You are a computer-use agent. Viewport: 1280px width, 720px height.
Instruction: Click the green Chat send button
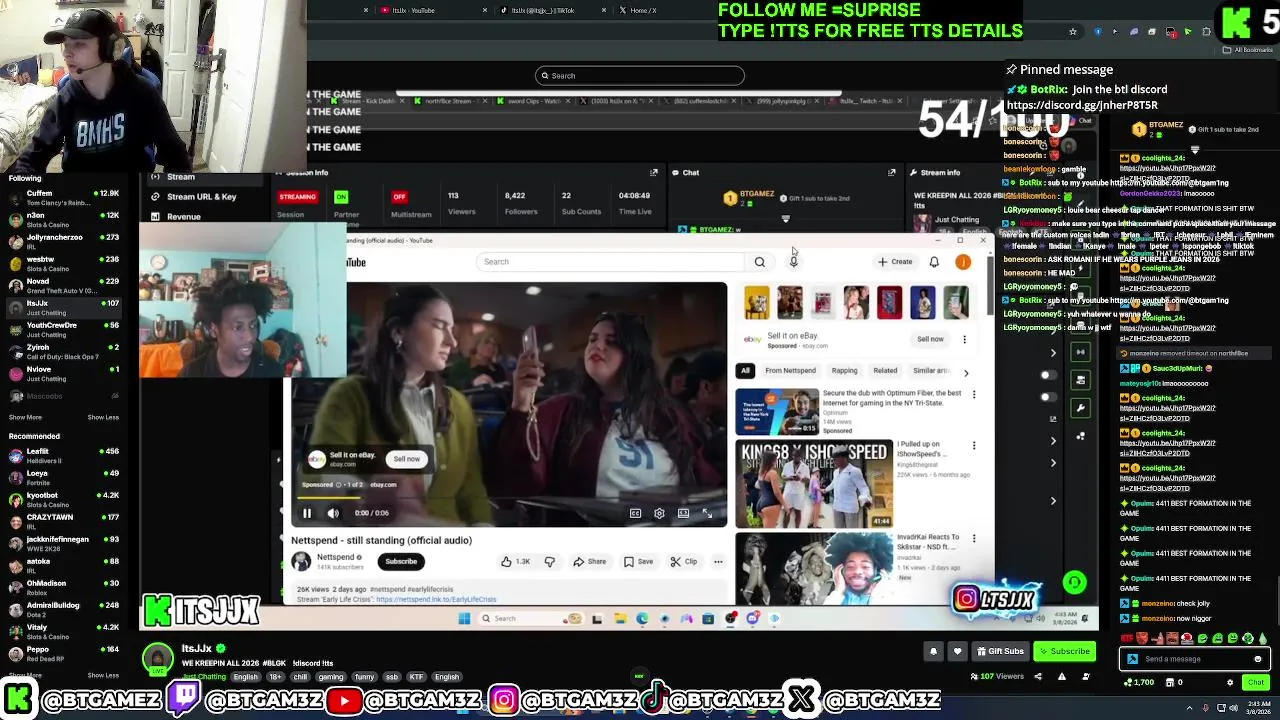point(1256,682)
